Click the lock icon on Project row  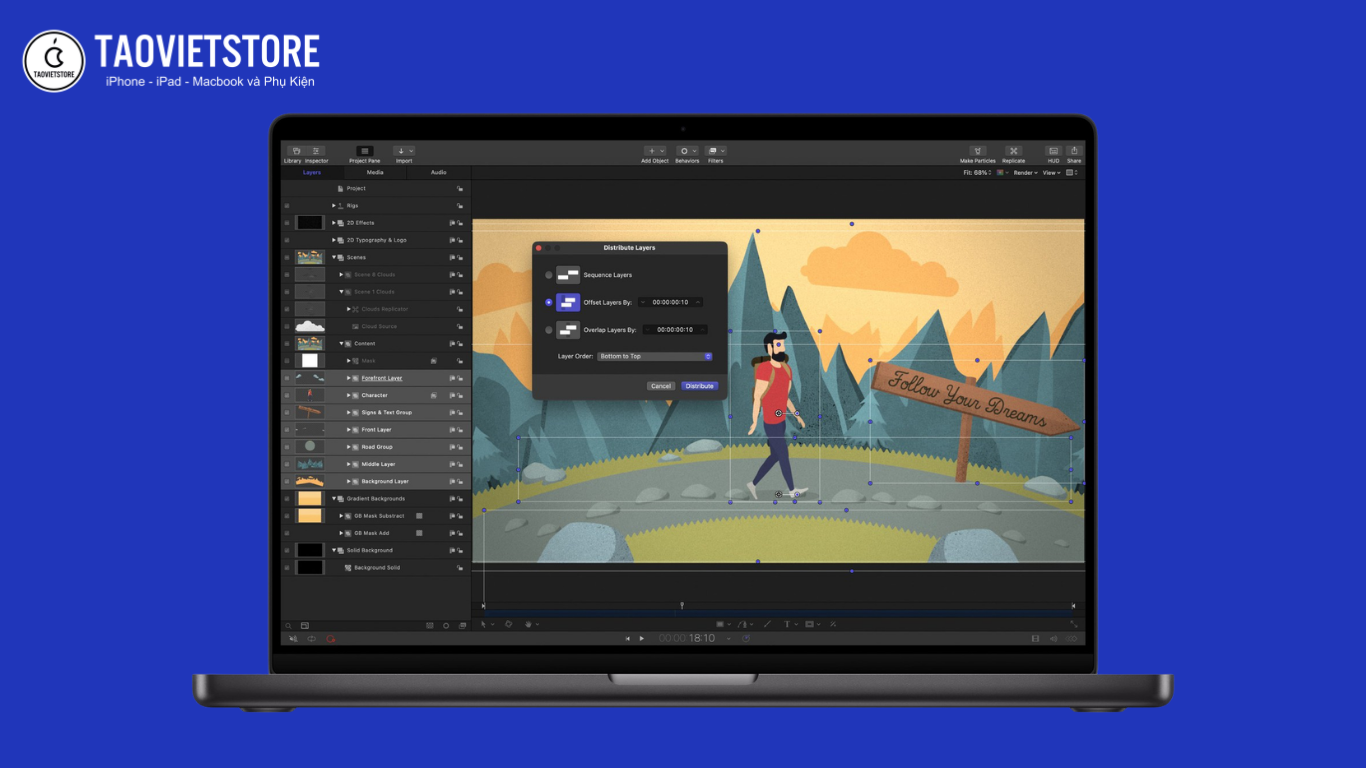click(460, 188)
